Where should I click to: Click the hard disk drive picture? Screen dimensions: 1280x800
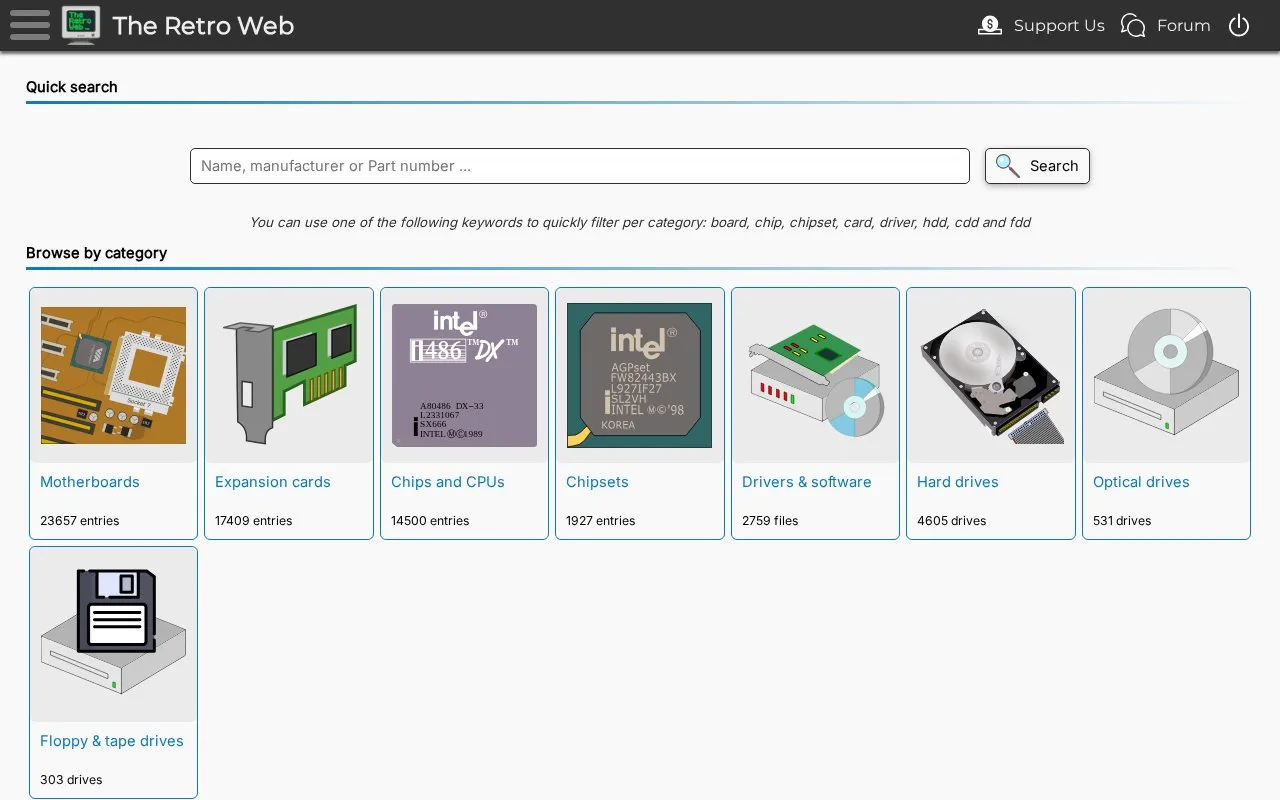990,375
